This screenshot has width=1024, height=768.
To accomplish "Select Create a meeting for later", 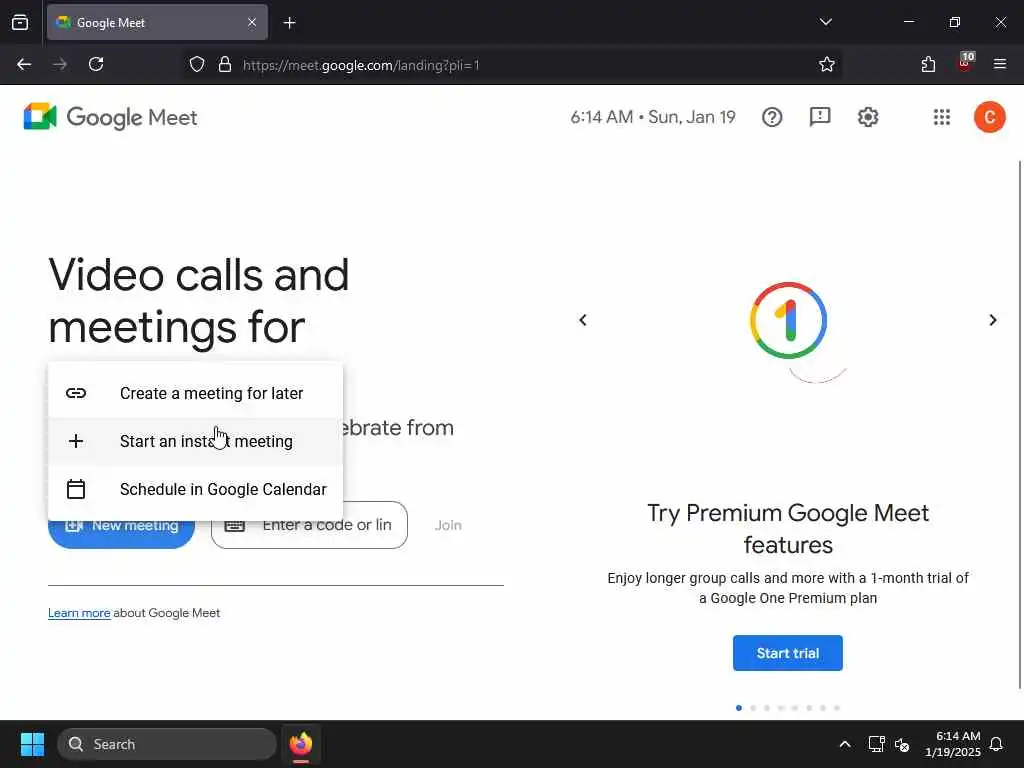I will tap(195, 393).
